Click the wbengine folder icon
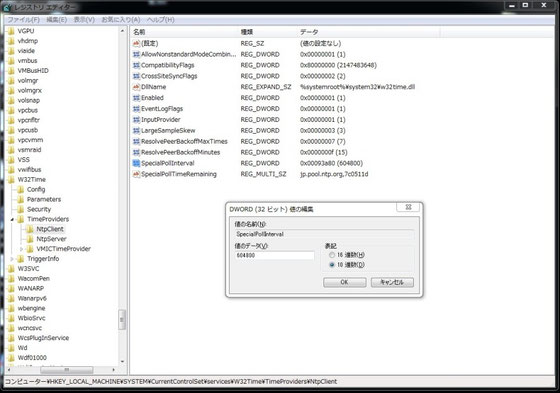This screenshot has height=393, width=560. click(x=11, y=308)
